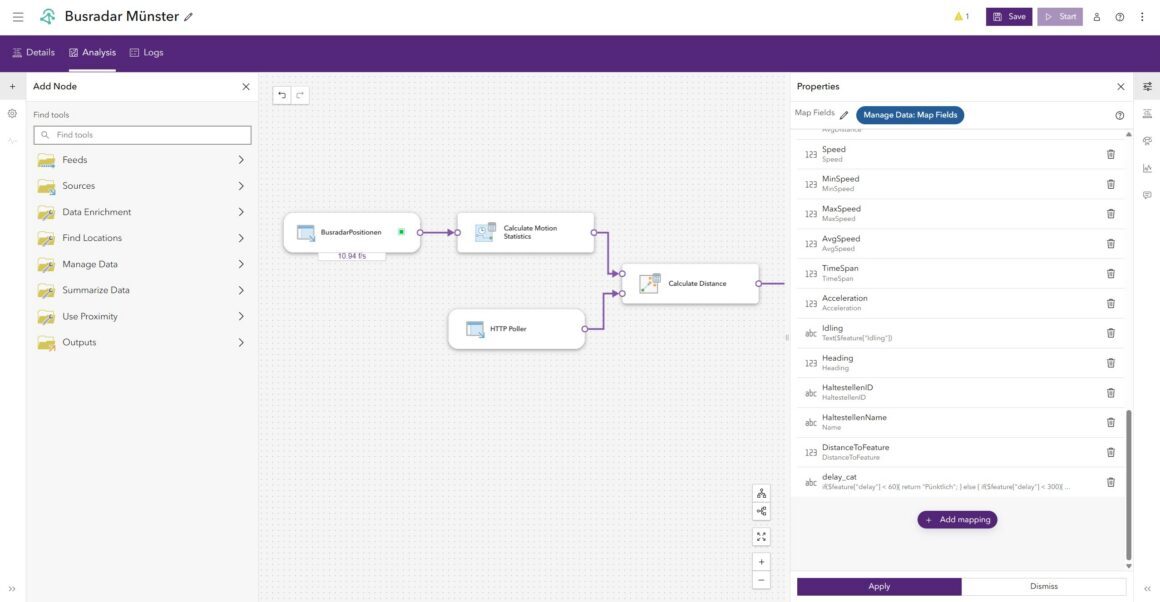
Task: Delete the Speed field mapping
Action: (1110, 154)
